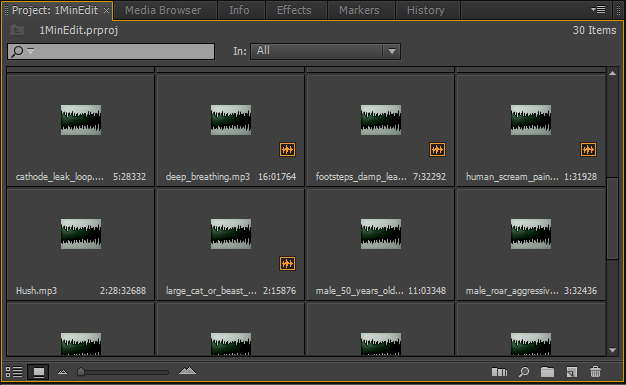Viewport: 626px width, 385px height.
Task: Open the Info tab
Action: (x=239, y=10)
